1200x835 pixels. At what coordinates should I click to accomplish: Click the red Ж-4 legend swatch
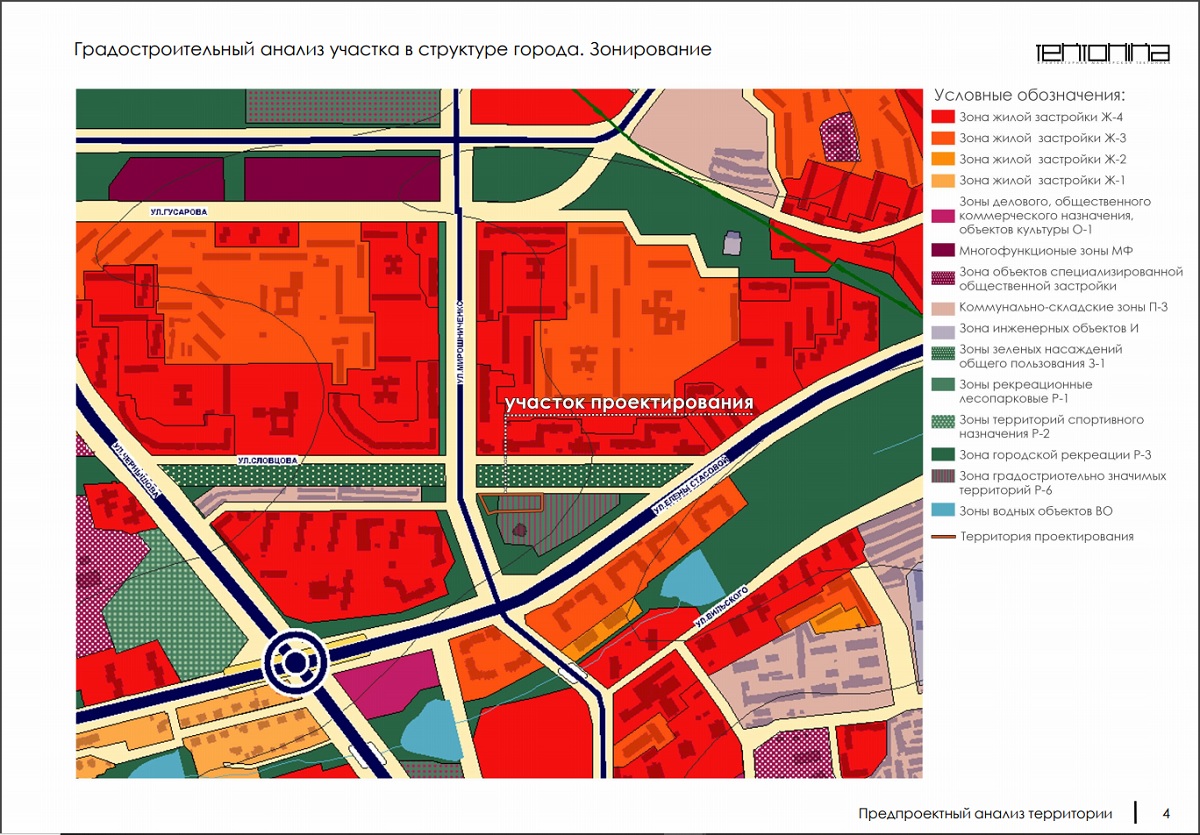943,117
